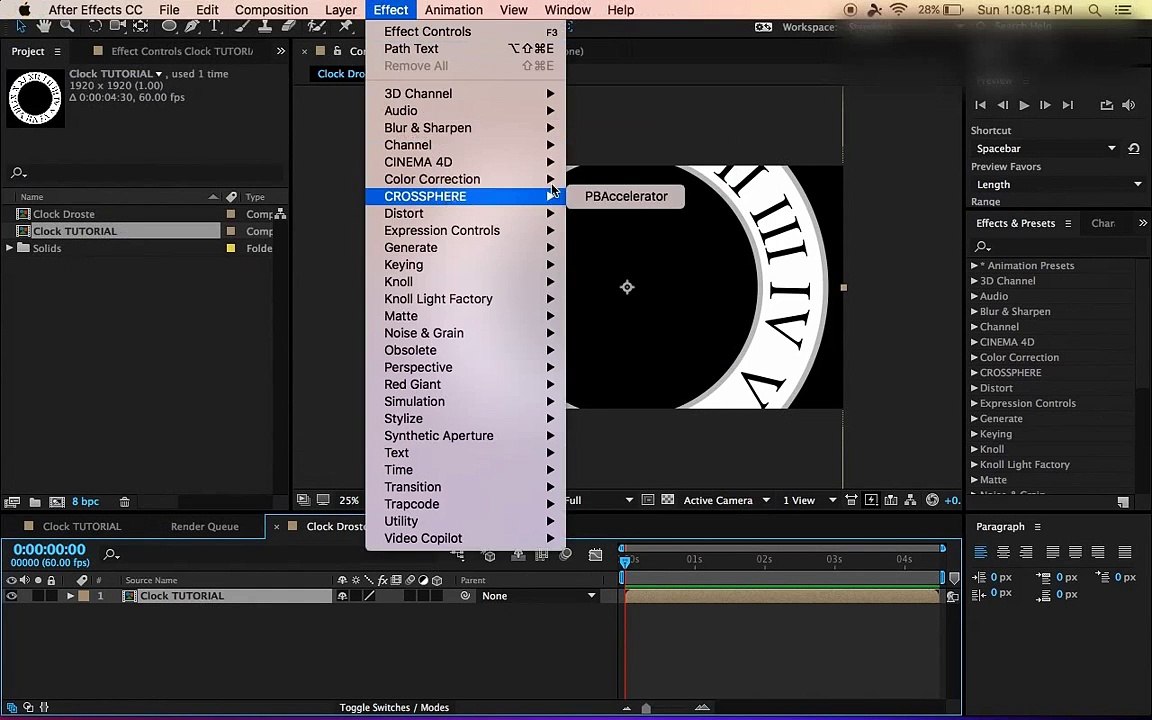Viewport: 1152px width, 720px height.
Task: Select the Eraser tool
Action: click(x=289, y=26)
